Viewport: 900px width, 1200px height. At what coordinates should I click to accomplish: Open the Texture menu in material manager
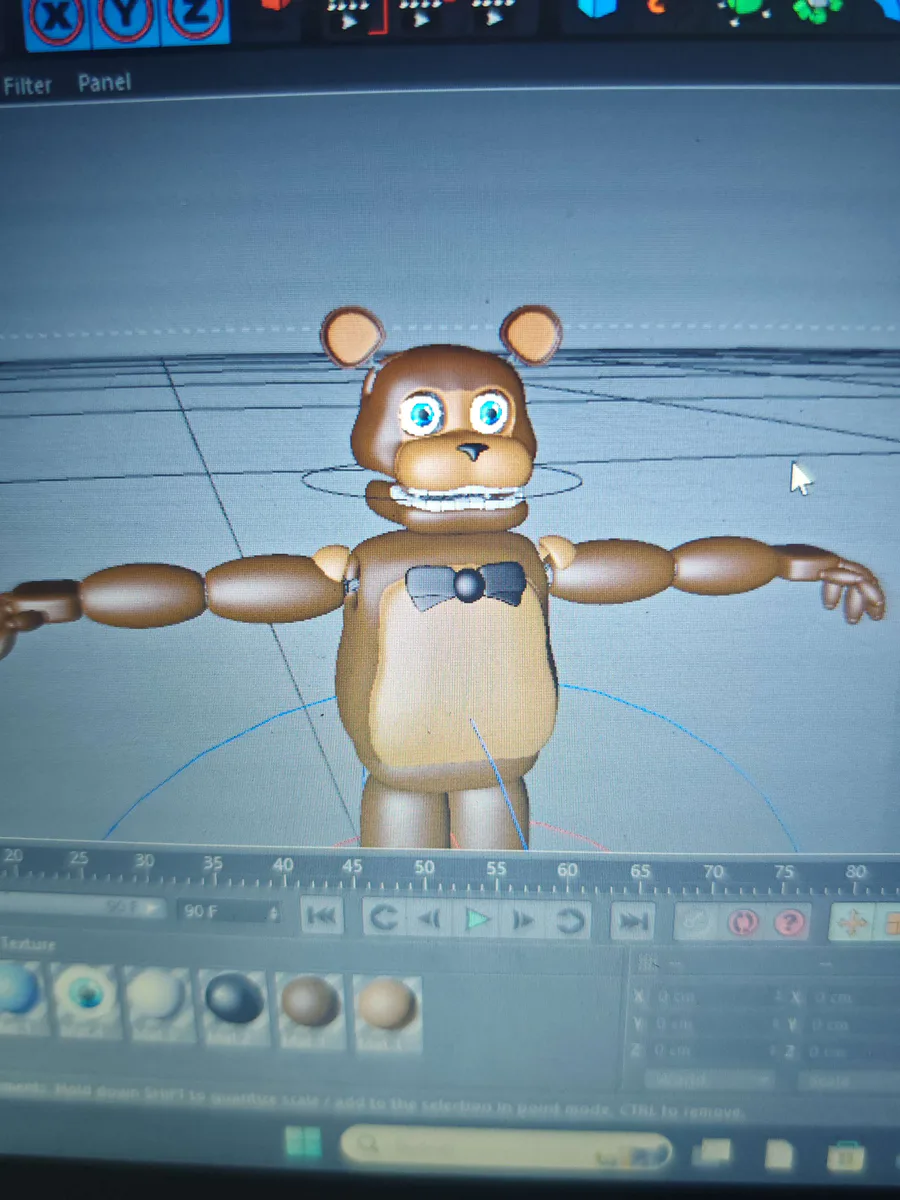pyautogui.click(x=28, y=945)
